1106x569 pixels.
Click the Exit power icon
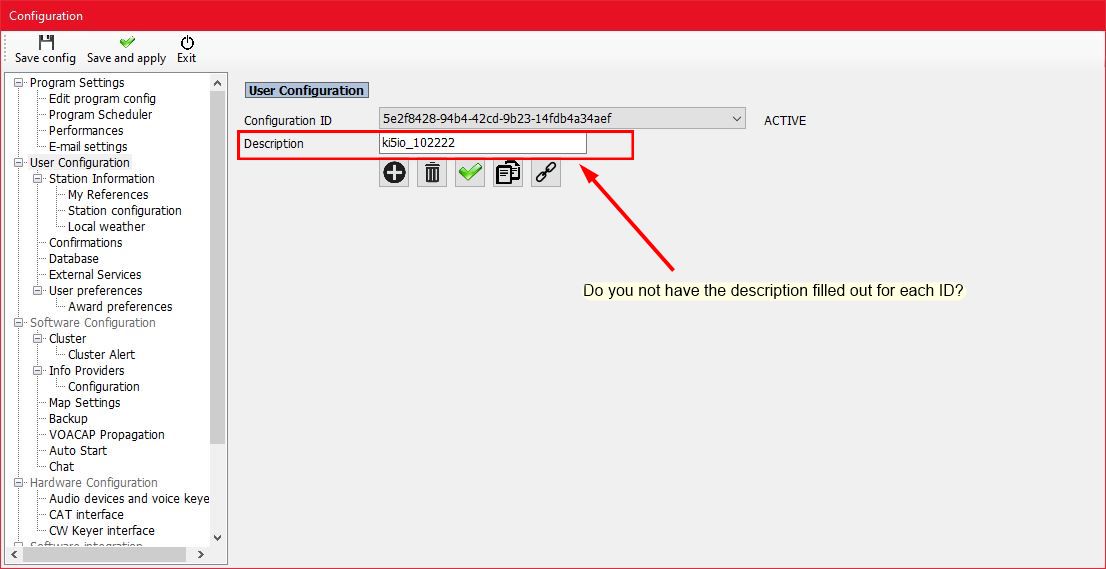(x=187, y=42)
